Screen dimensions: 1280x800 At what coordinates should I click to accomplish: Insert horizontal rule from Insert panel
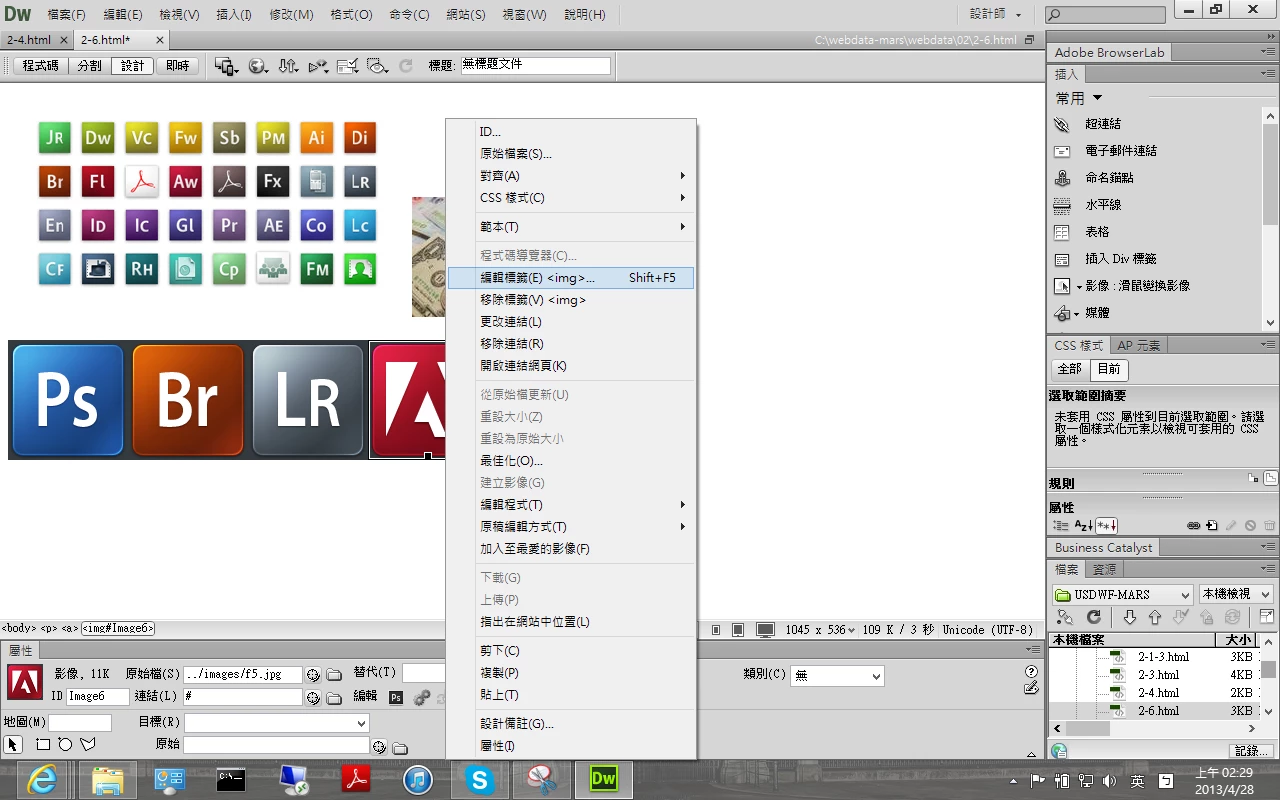coord(1102,205)
